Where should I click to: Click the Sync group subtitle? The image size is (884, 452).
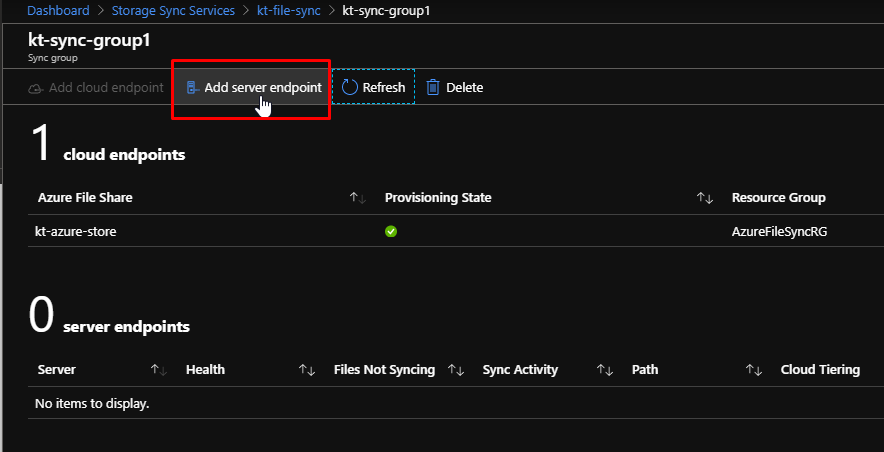coord(52,57)
